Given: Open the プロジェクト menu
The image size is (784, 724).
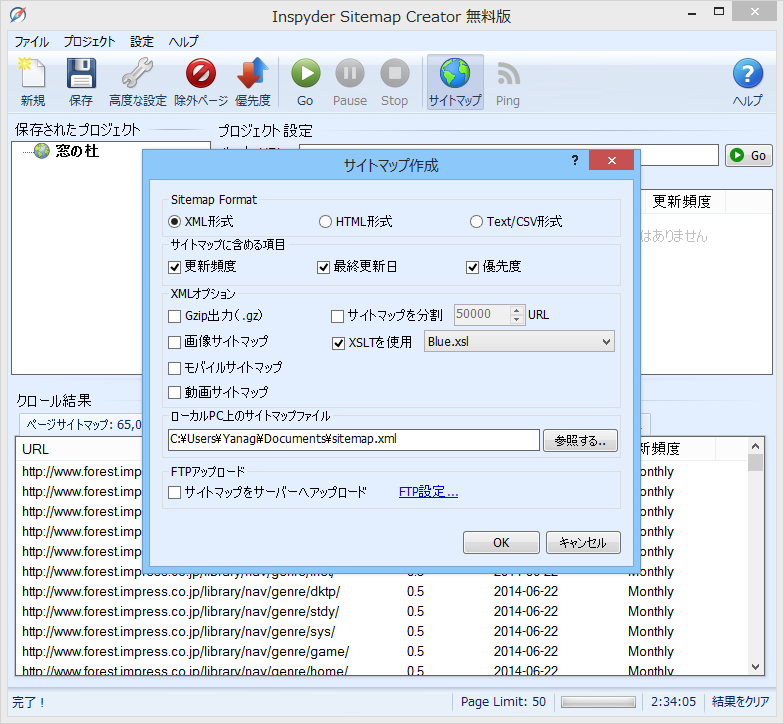Looking at the screenshot, I should pyautogui.click(x=90, y=42).
